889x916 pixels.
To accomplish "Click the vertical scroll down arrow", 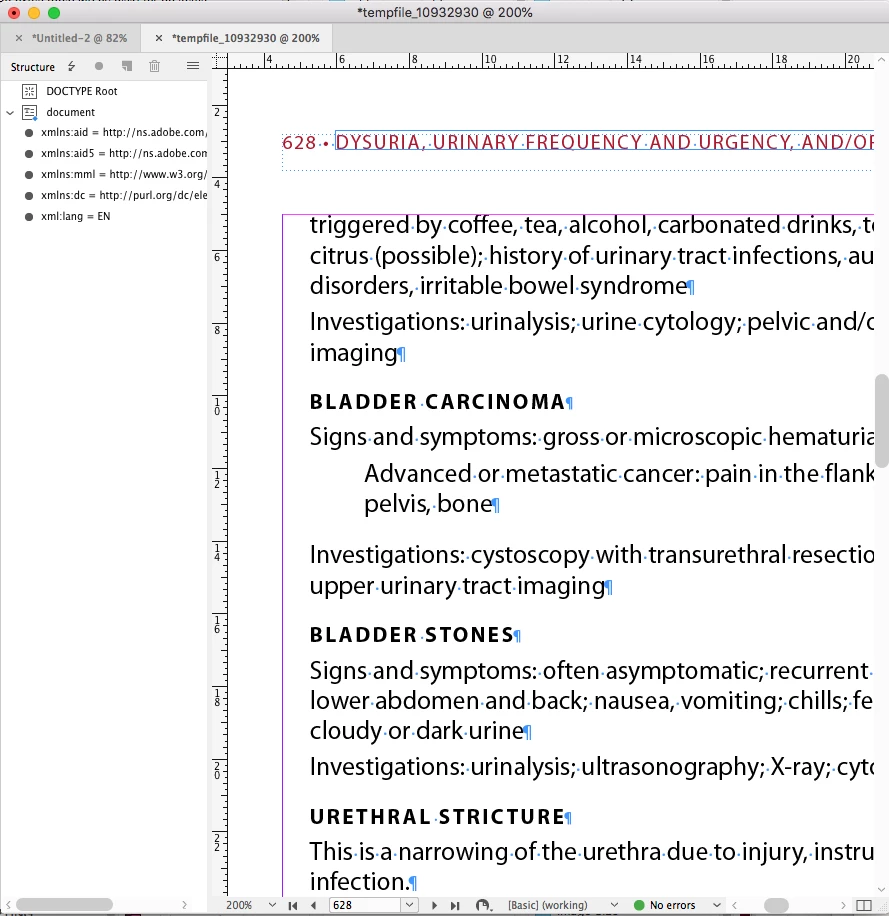I will (x=881, y=889).
